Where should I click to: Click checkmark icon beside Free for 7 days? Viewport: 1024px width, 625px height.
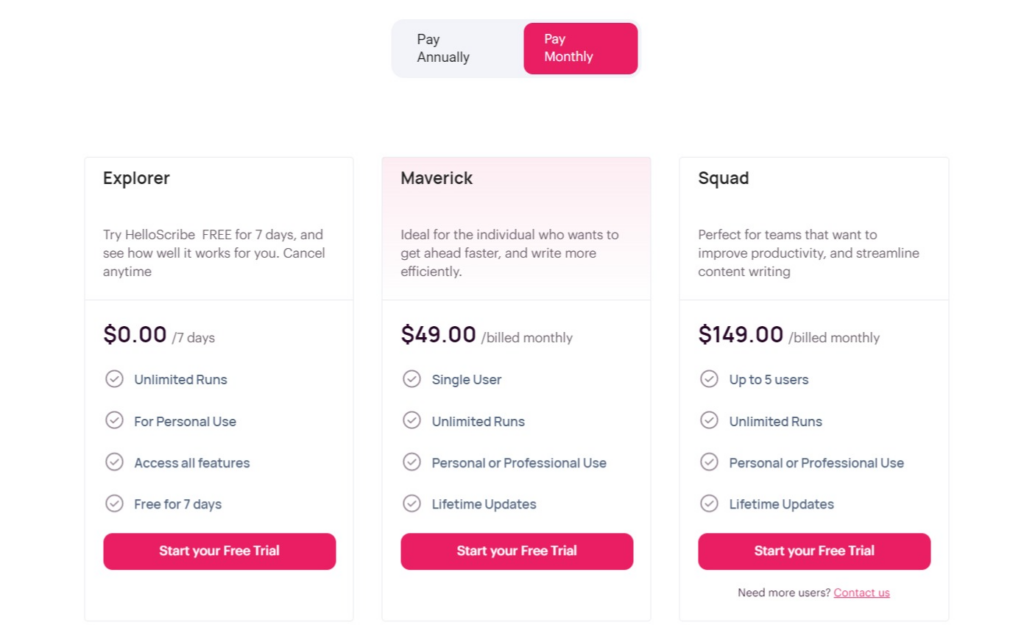pos(114,504)
